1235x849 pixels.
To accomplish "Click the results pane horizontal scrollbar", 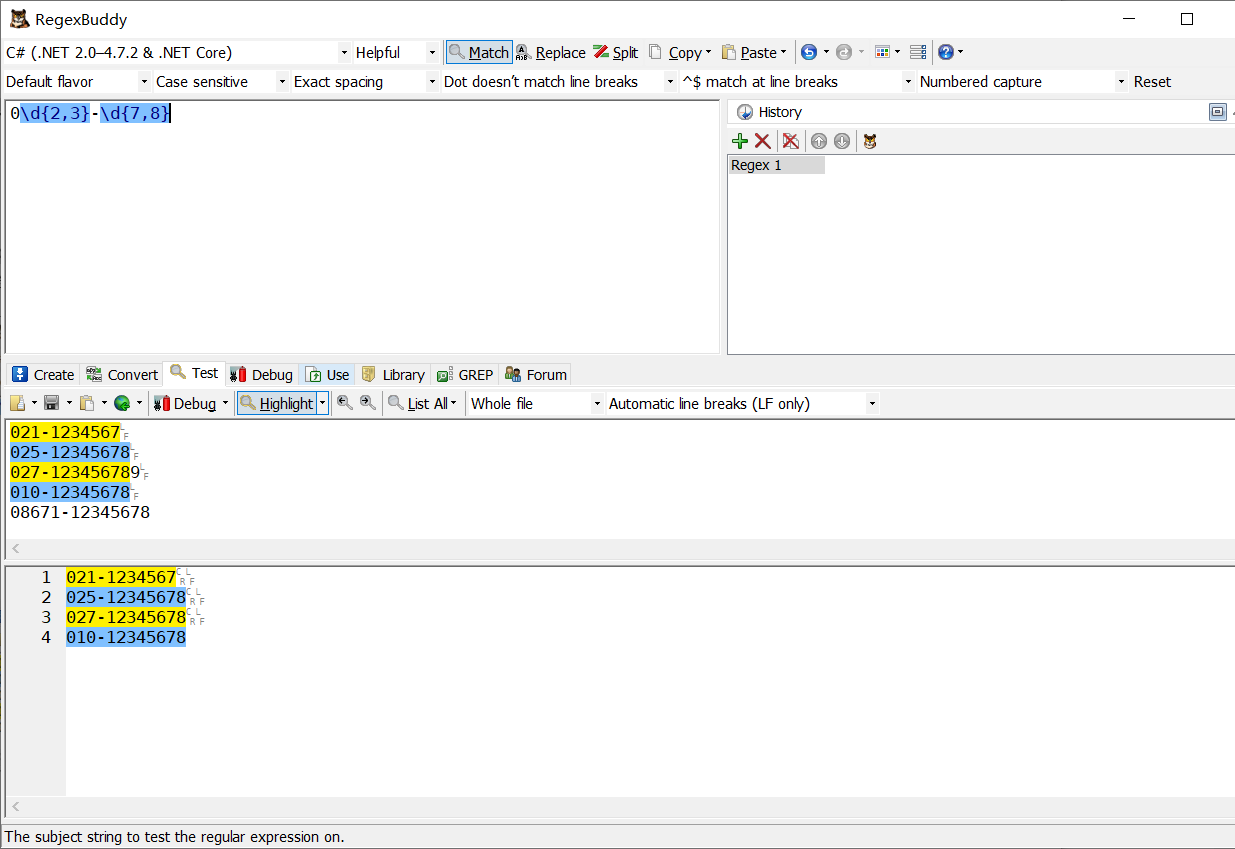I will point(620,806).
